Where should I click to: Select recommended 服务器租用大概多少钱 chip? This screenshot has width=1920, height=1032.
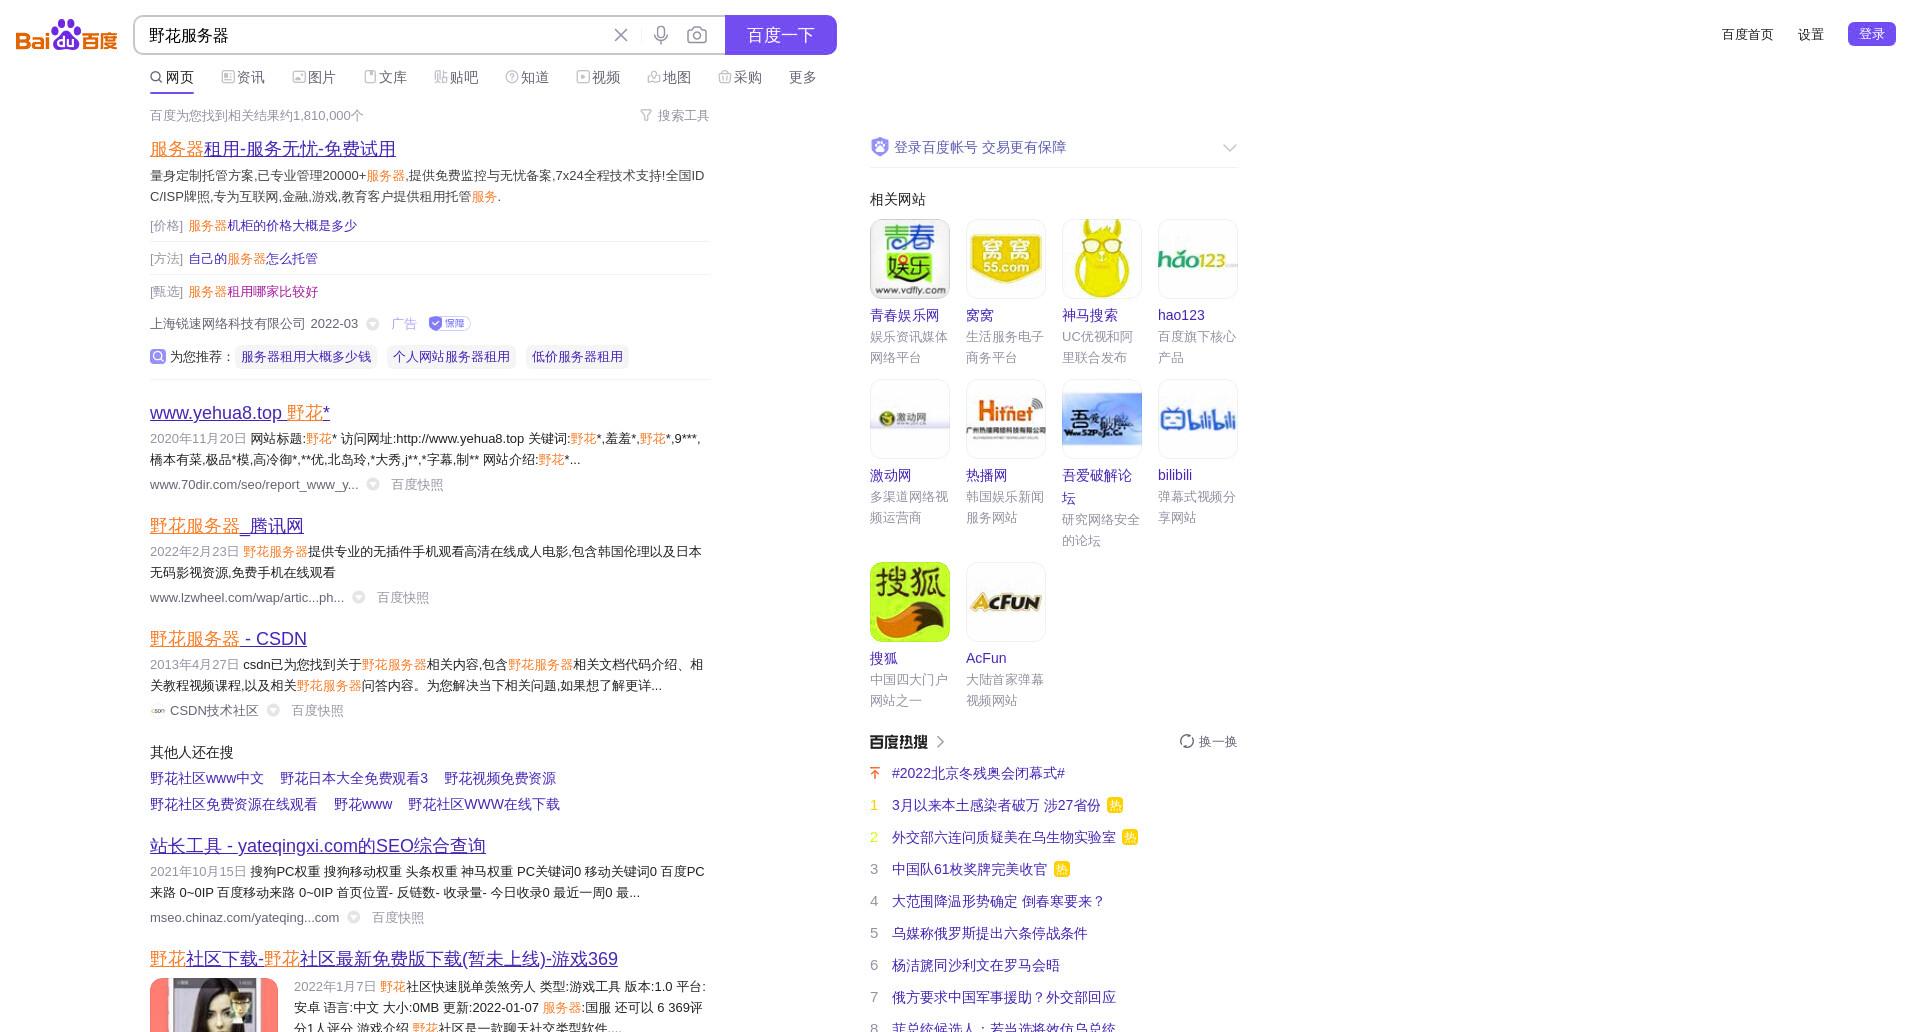306,357
